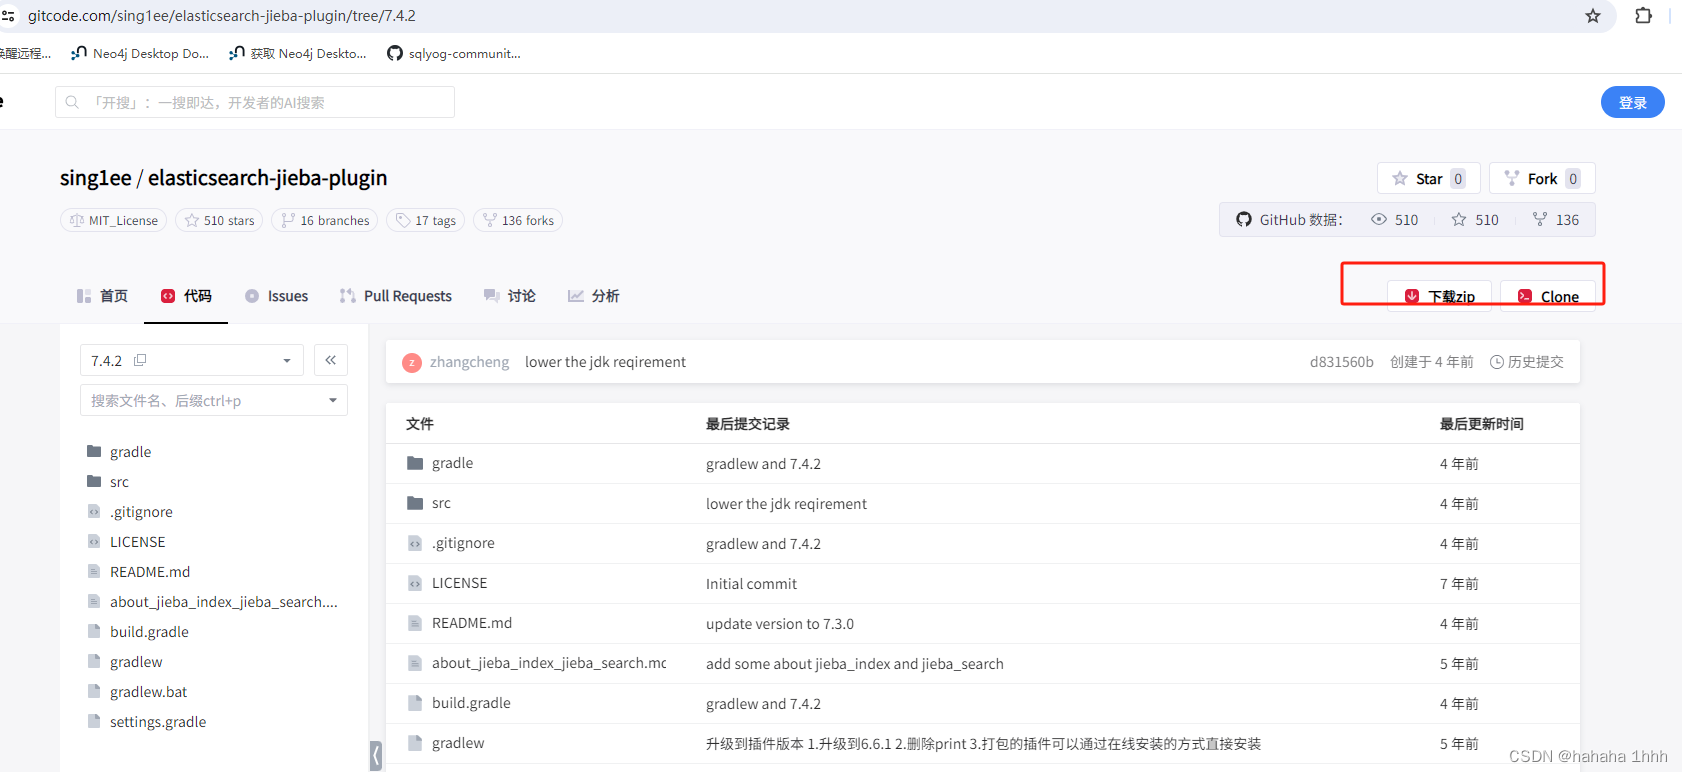Click the Clone button
The width and height of the screenshot is (1682, 772).
1548,296
